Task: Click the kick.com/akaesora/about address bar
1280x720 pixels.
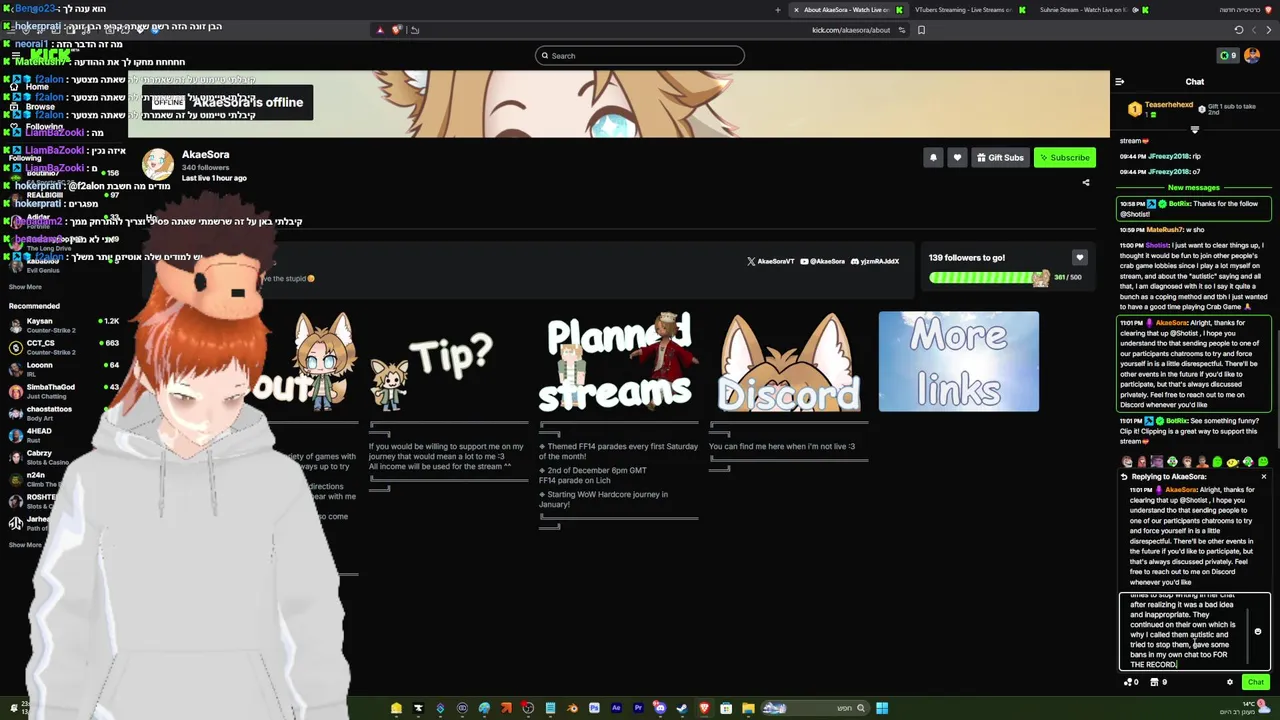Action: (850, 30)
